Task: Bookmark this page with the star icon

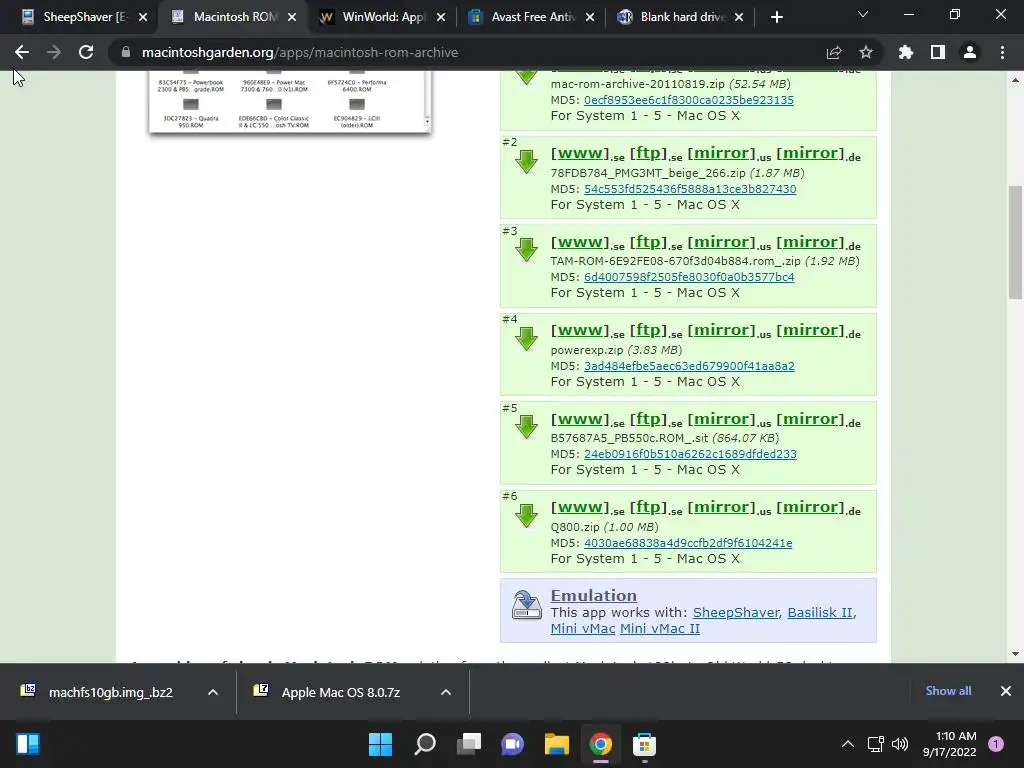Action: tap(866, 52)
